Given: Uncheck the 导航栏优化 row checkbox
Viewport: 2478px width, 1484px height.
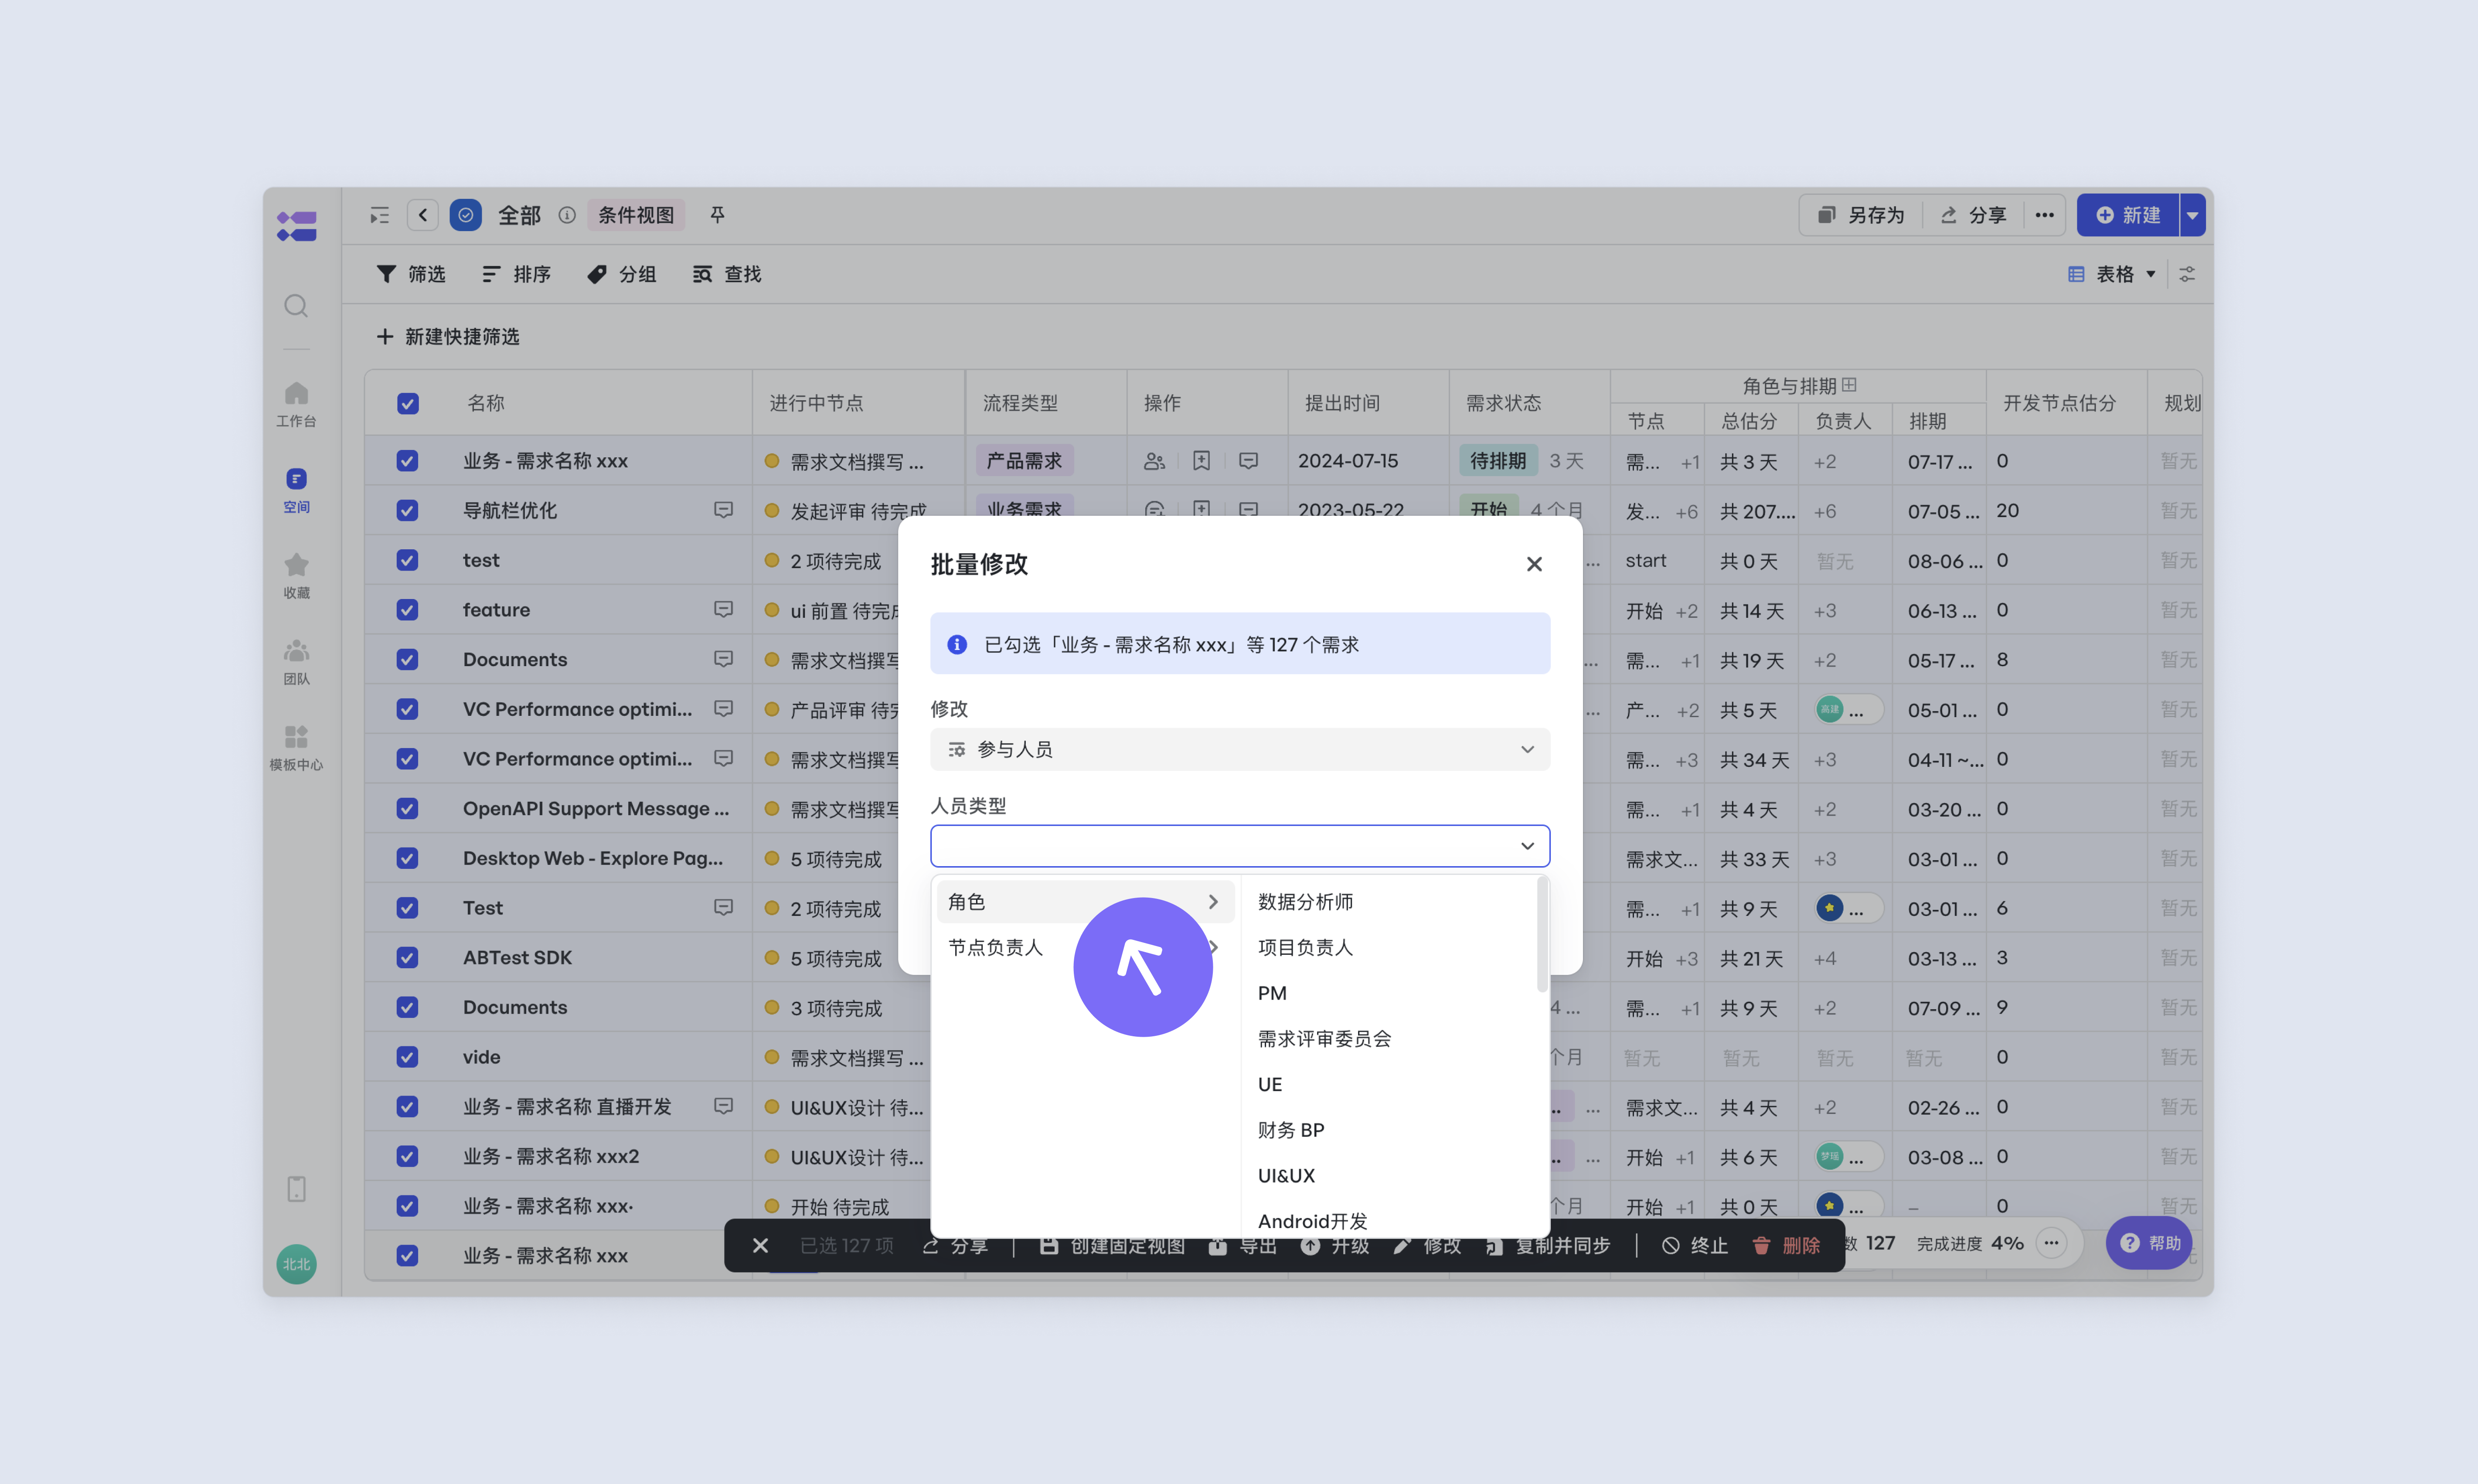Looking at the screenshot, I should [x=407, y=510].
